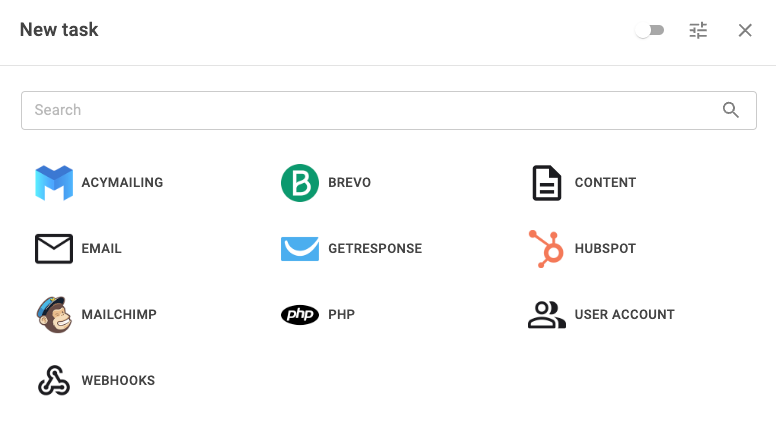This screenshot has height=432, width=776.
Task: Click the HUBSPOT label
Action: click(x=605, y=248)
